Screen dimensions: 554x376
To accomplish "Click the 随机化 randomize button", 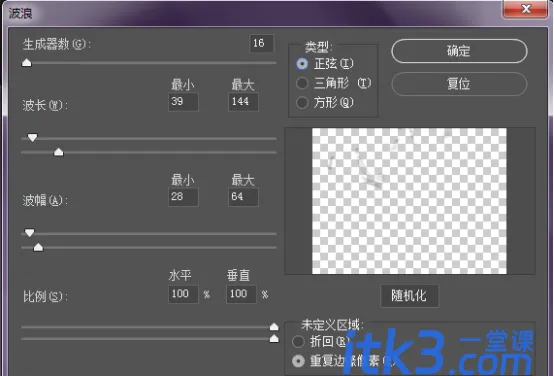I will coord(409,296).
